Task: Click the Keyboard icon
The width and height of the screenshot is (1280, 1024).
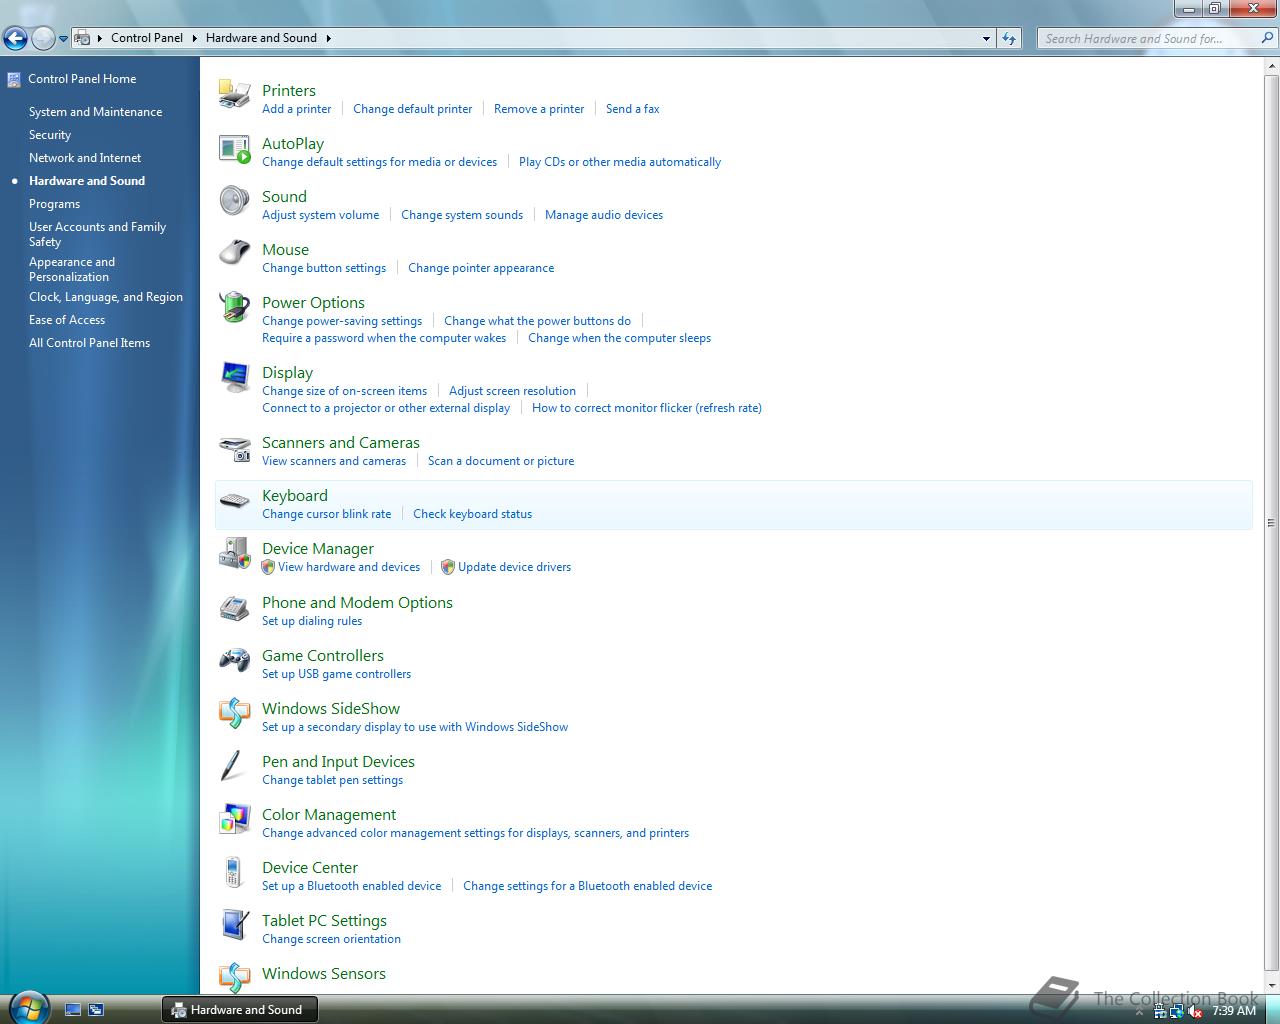Action: click(234, 500)
